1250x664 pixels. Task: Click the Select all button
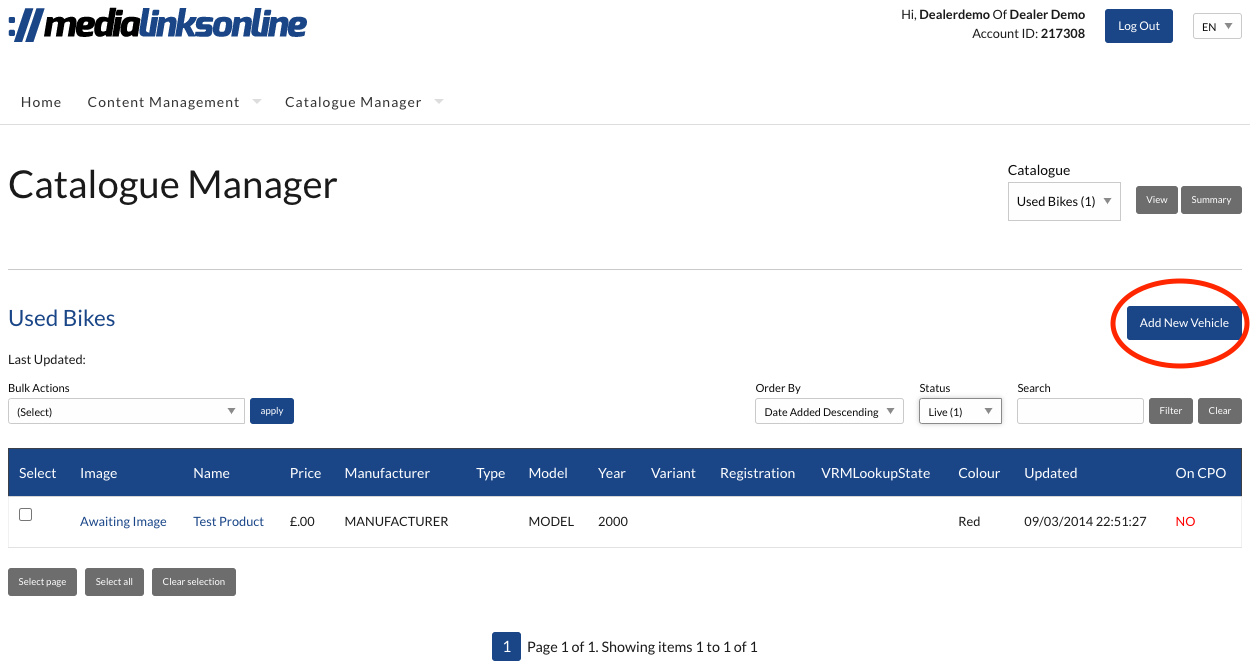pyautogui.click(x=114, y=582)
